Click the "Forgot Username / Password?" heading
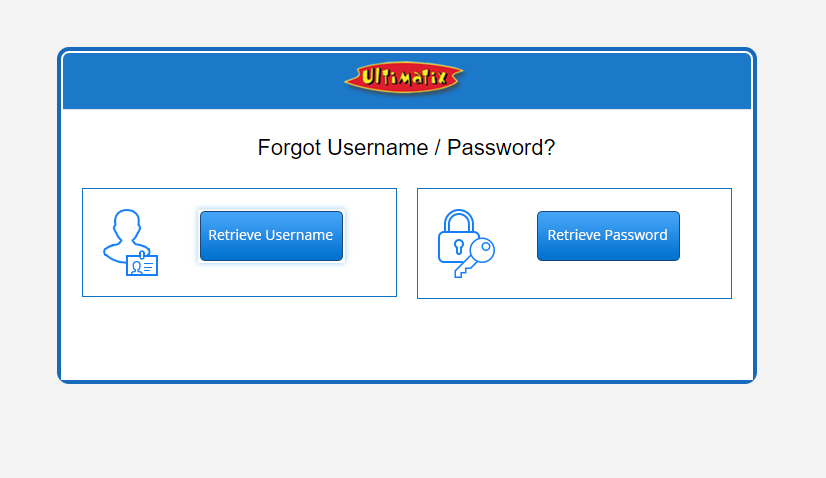This screenshot has height=478, width=826. pos(406,148)
